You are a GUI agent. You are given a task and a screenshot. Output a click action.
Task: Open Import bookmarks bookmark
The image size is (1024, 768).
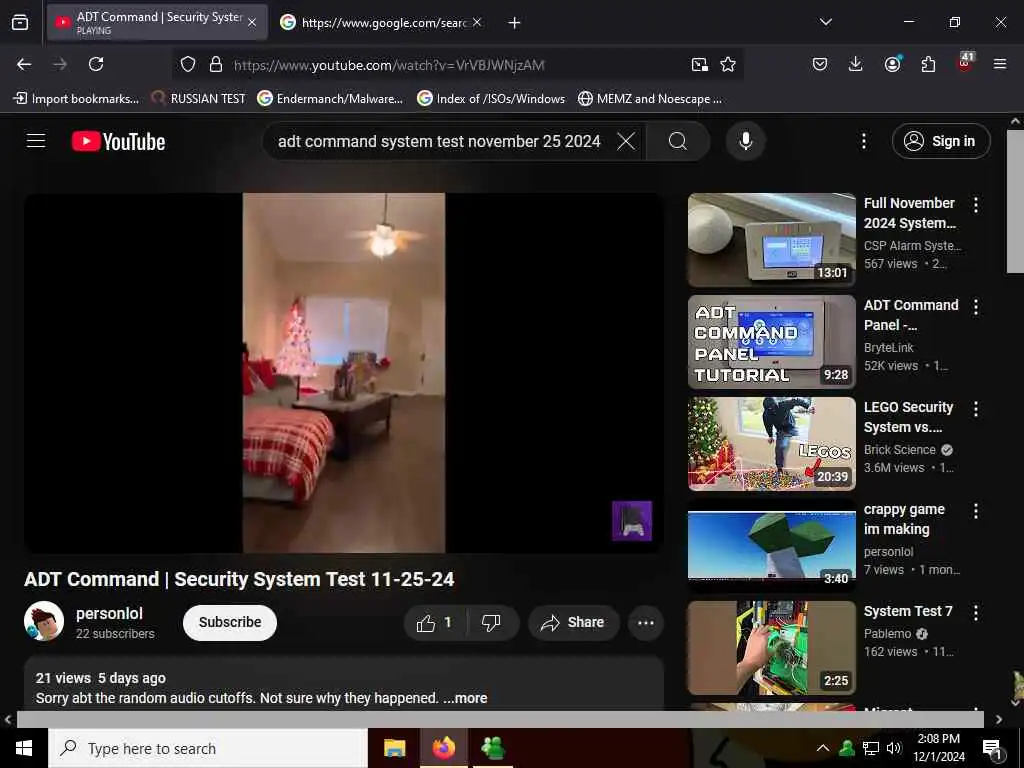pyautogui.click(x=76, y=99)
